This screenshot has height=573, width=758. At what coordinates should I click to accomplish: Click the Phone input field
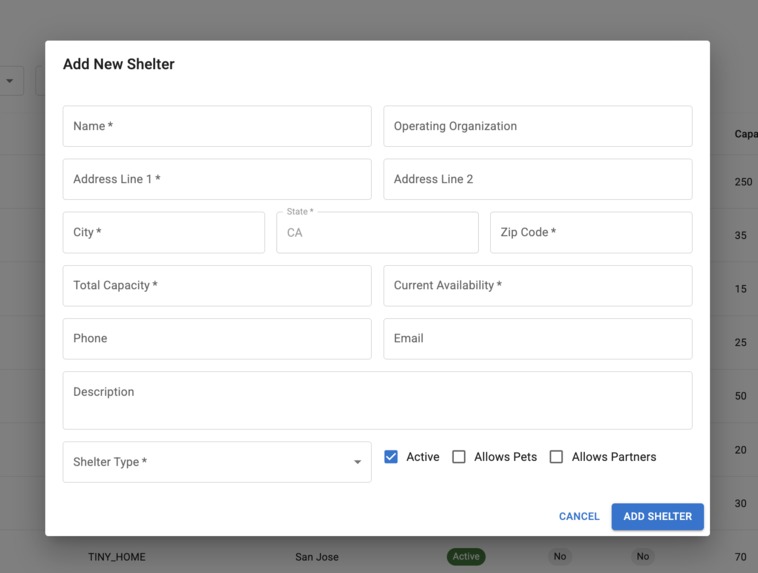click(217, 339)
